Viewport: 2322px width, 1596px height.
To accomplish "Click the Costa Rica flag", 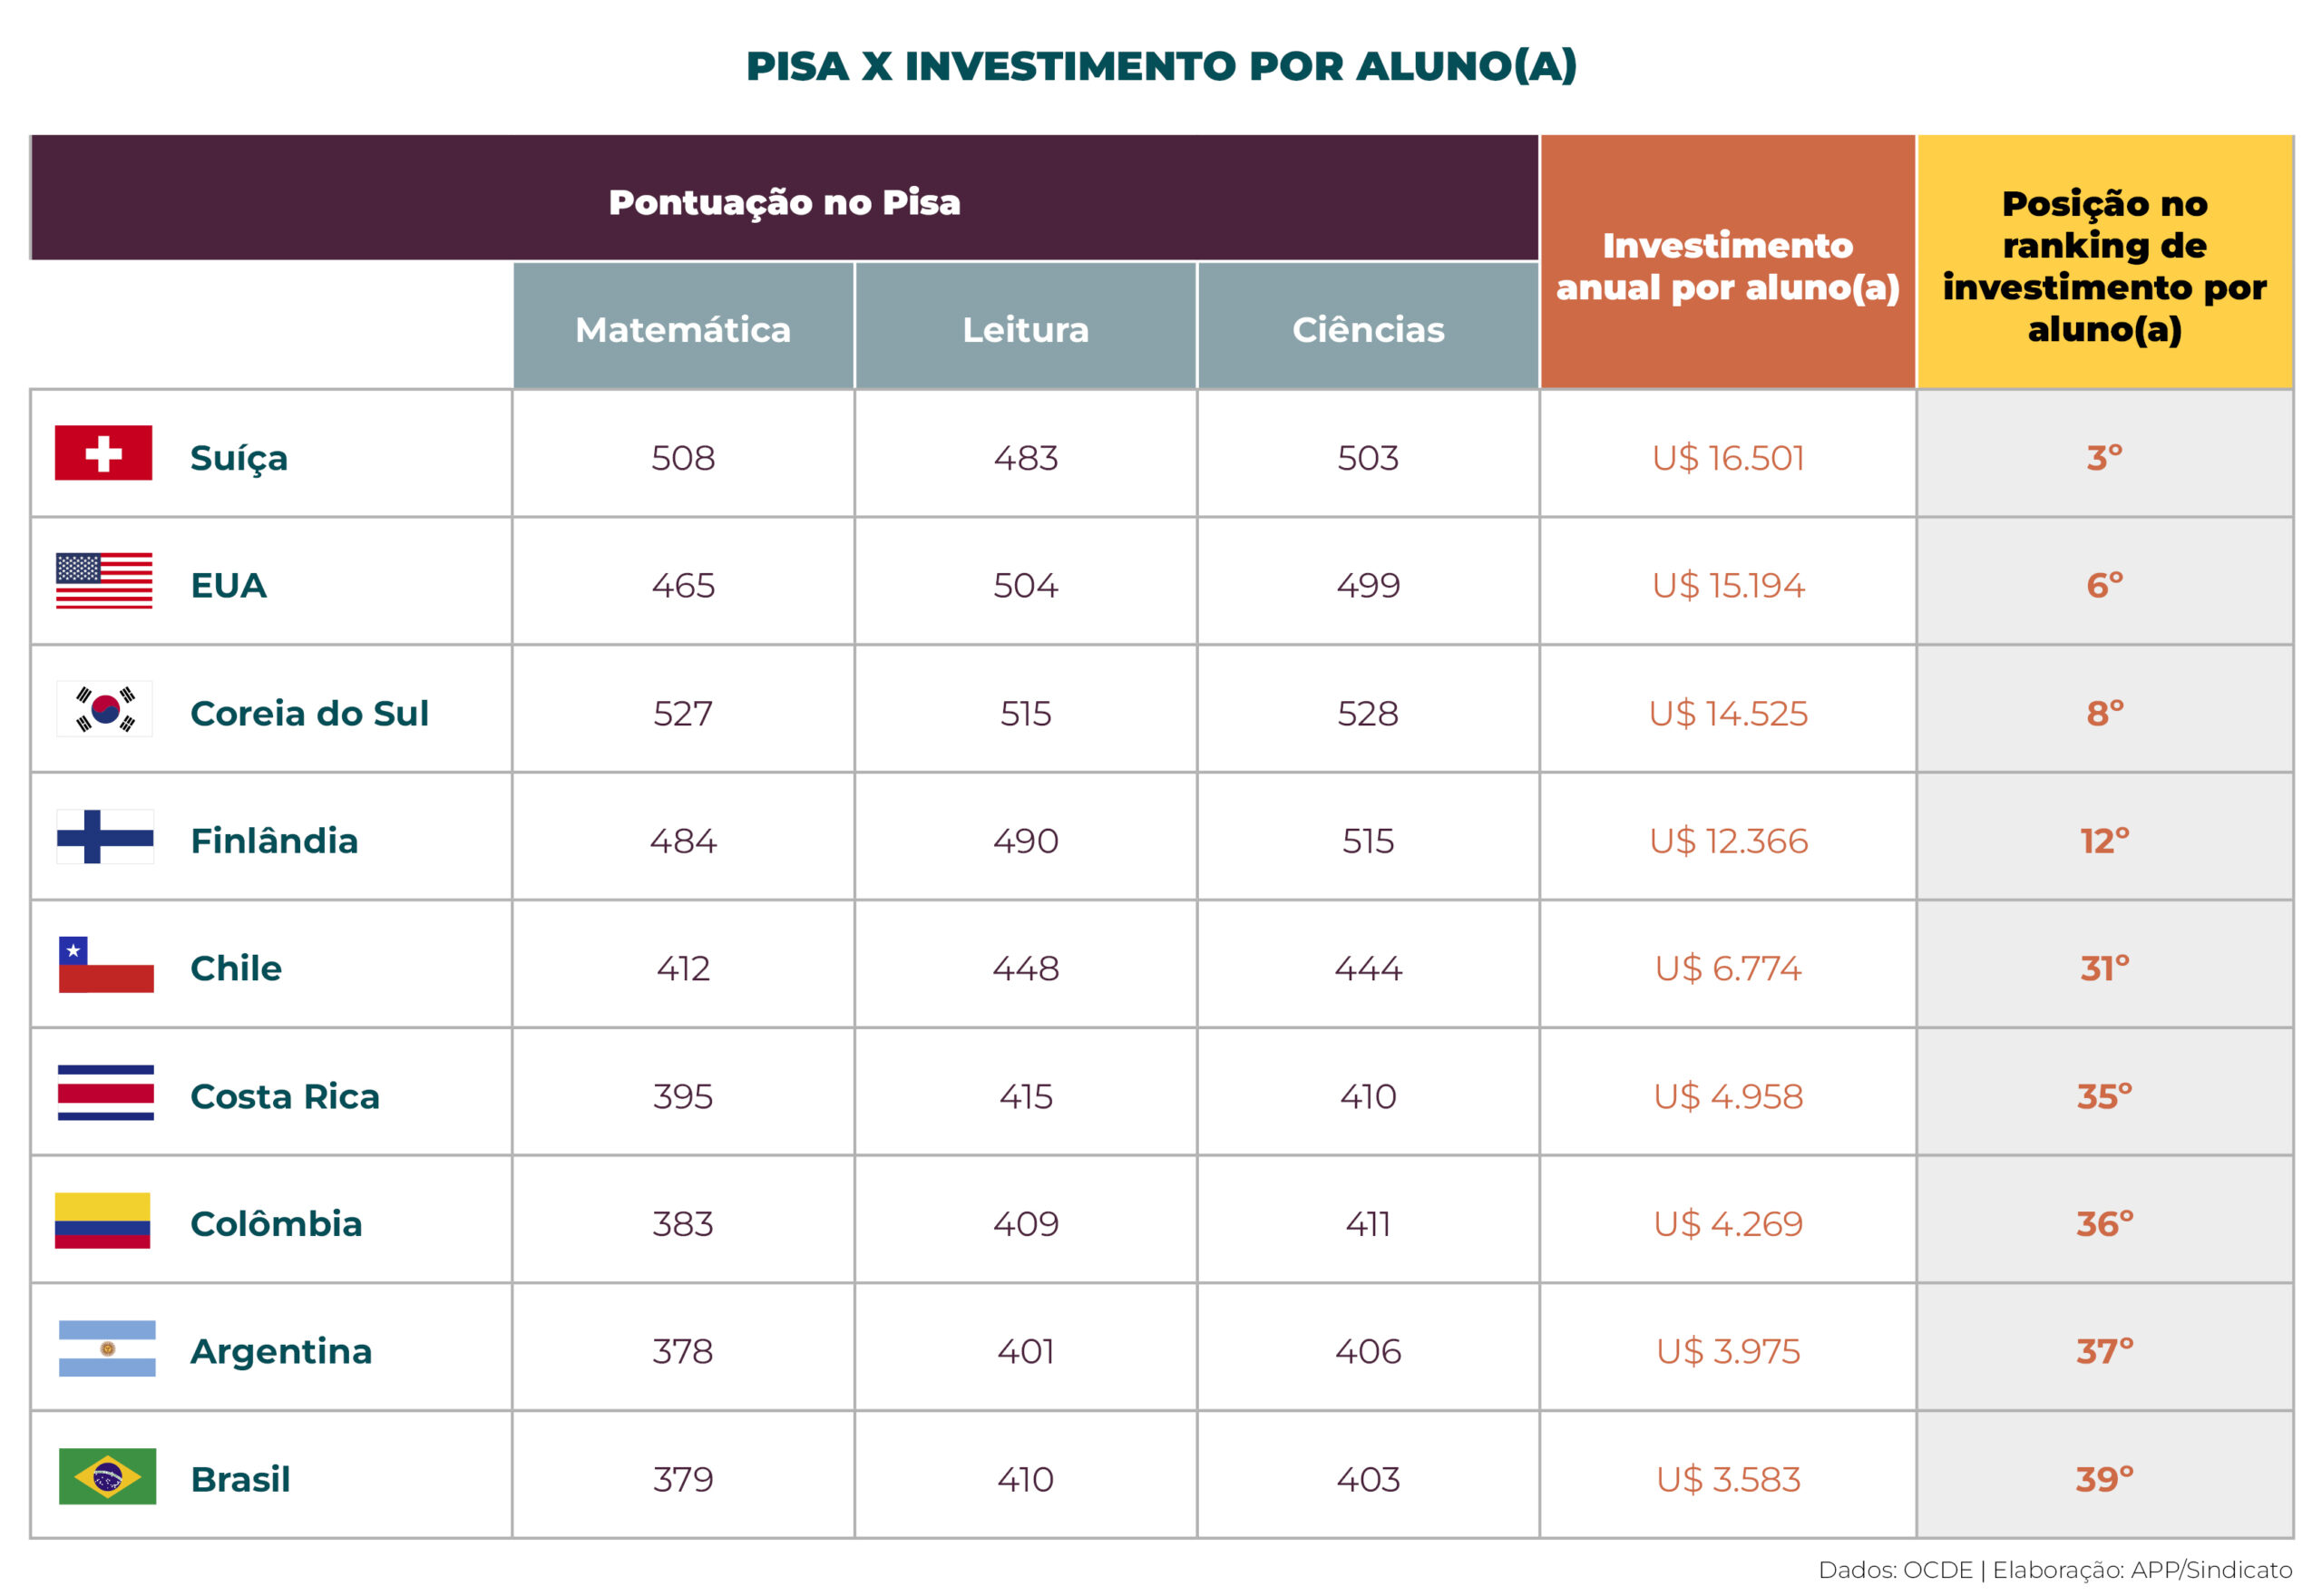I will pyautogui.click(x=106, y=1093).
